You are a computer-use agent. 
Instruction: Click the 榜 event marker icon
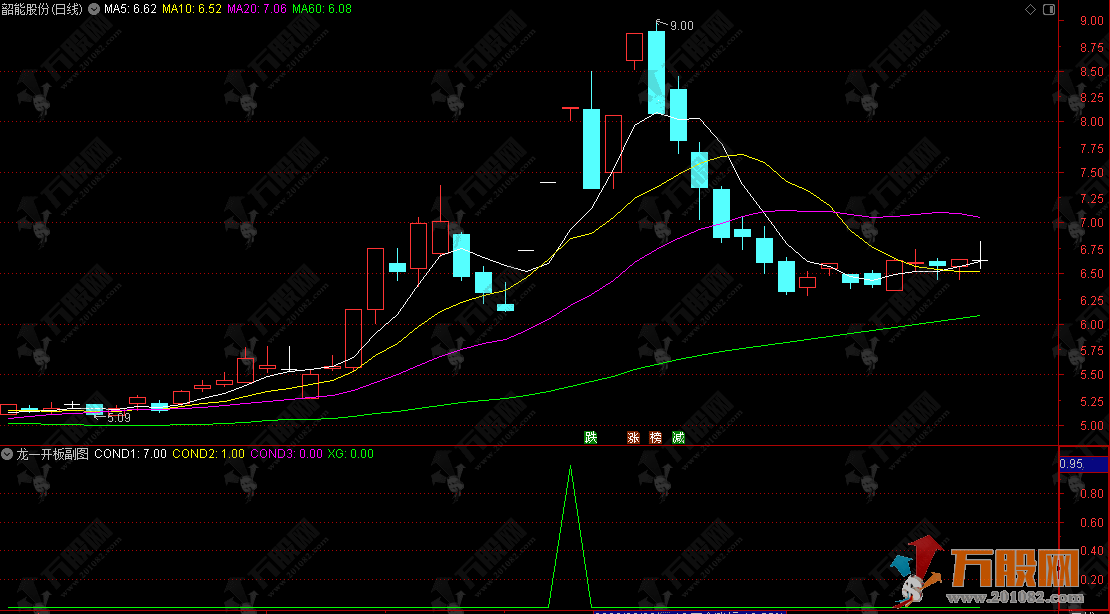[x=656, y=437]
